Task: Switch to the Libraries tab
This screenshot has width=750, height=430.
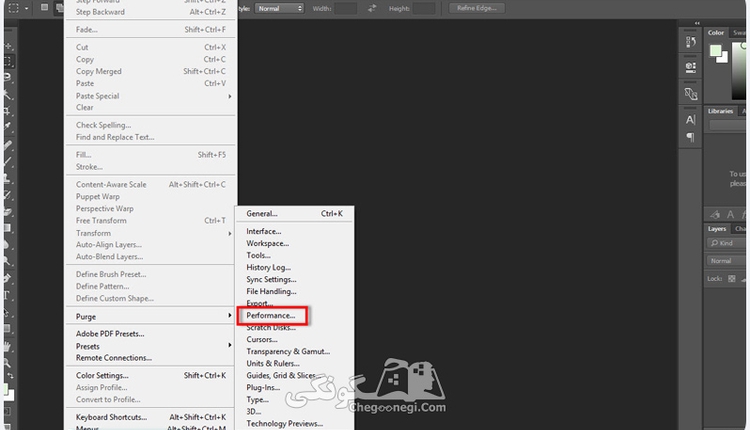Action: pos(720,111)
